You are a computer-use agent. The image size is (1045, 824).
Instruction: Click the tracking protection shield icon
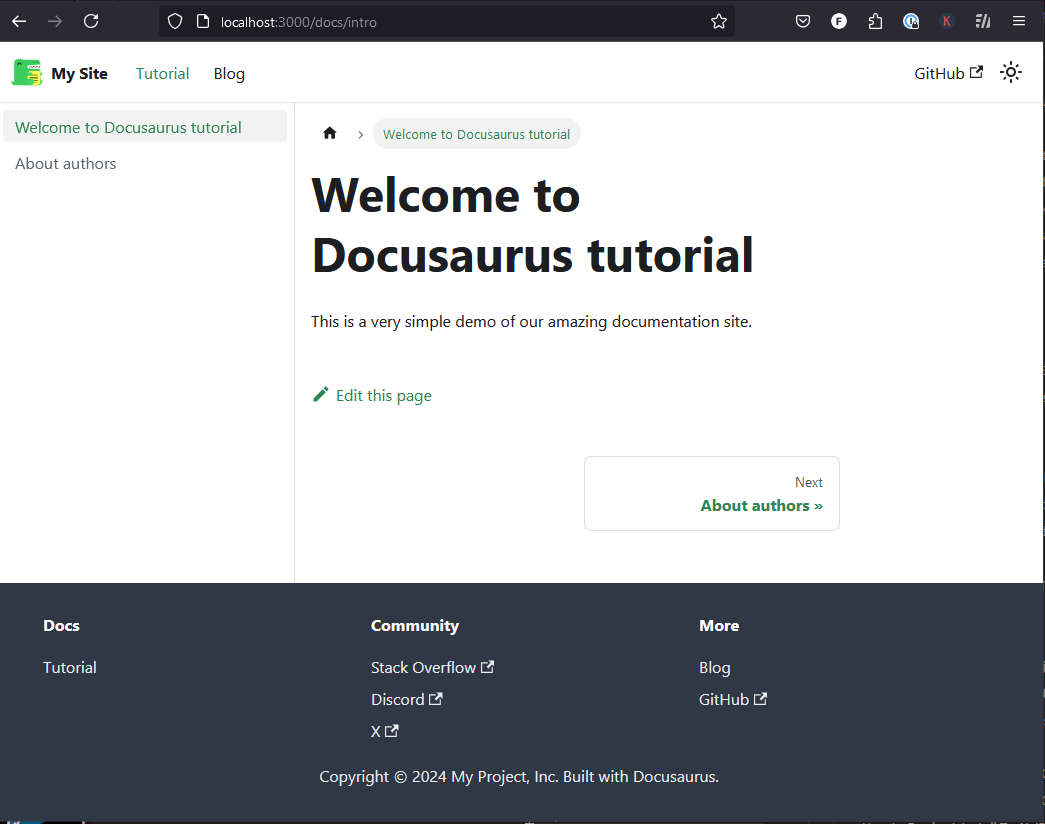[x=175, y=21]
